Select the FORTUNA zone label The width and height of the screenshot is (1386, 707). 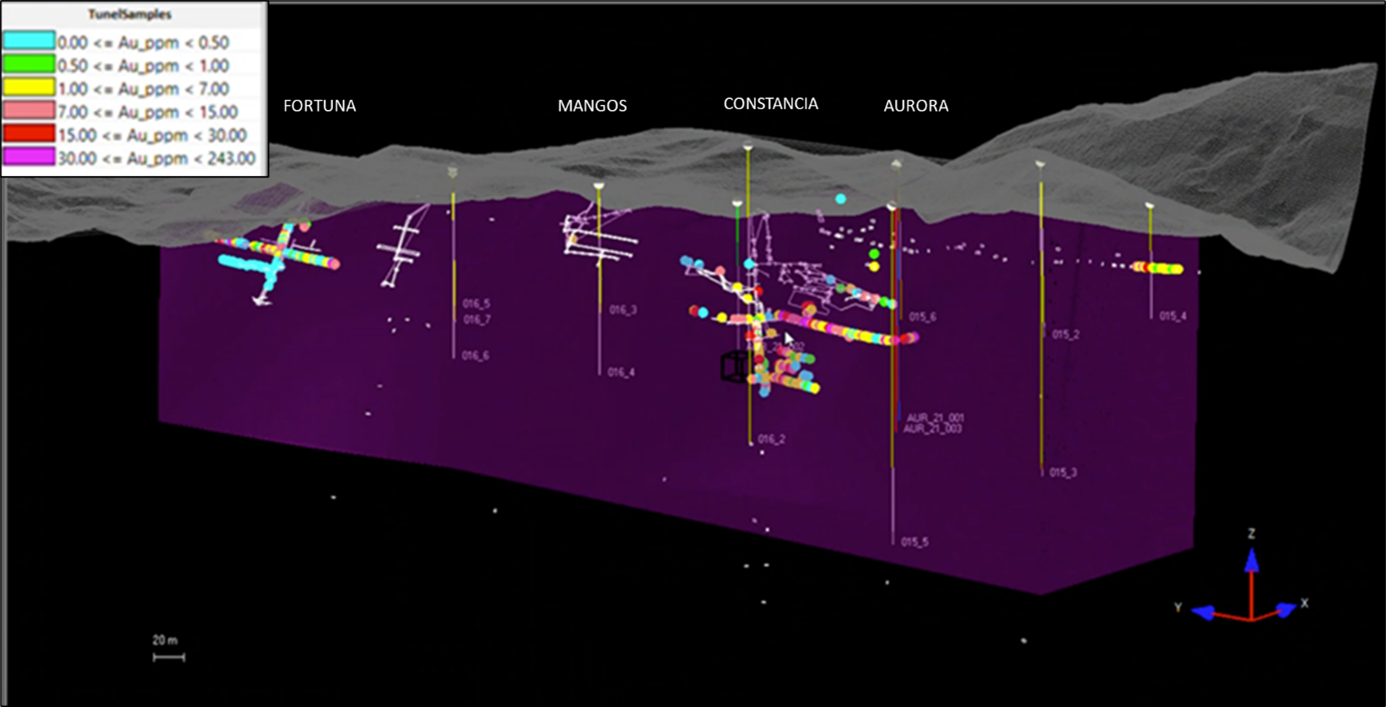click(x=319, y=105)
